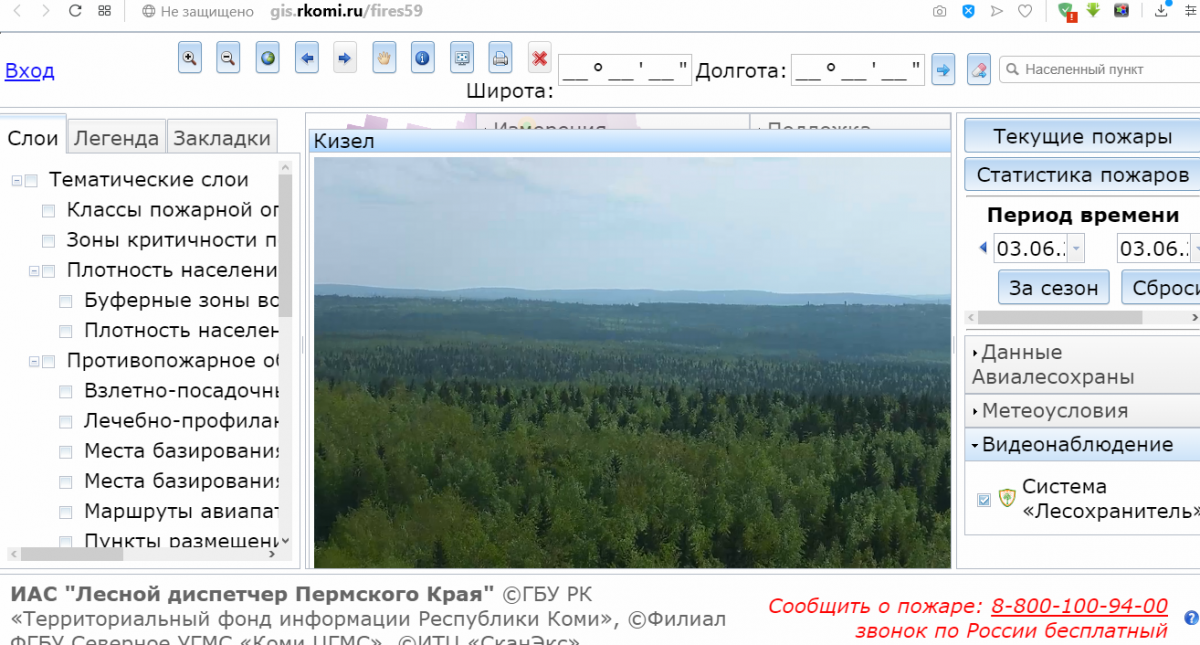
Task: Enable the Классы пожарной layer checkbox
Action: click(x=48, y=211)
